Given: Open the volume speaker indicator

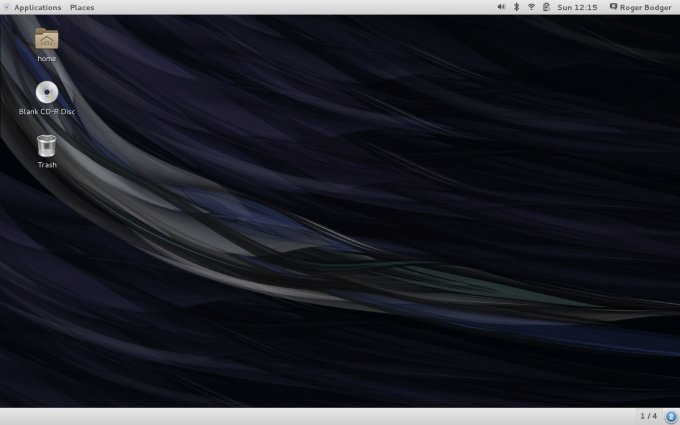Looking at the screenshot, I should [x=501, y=7].
